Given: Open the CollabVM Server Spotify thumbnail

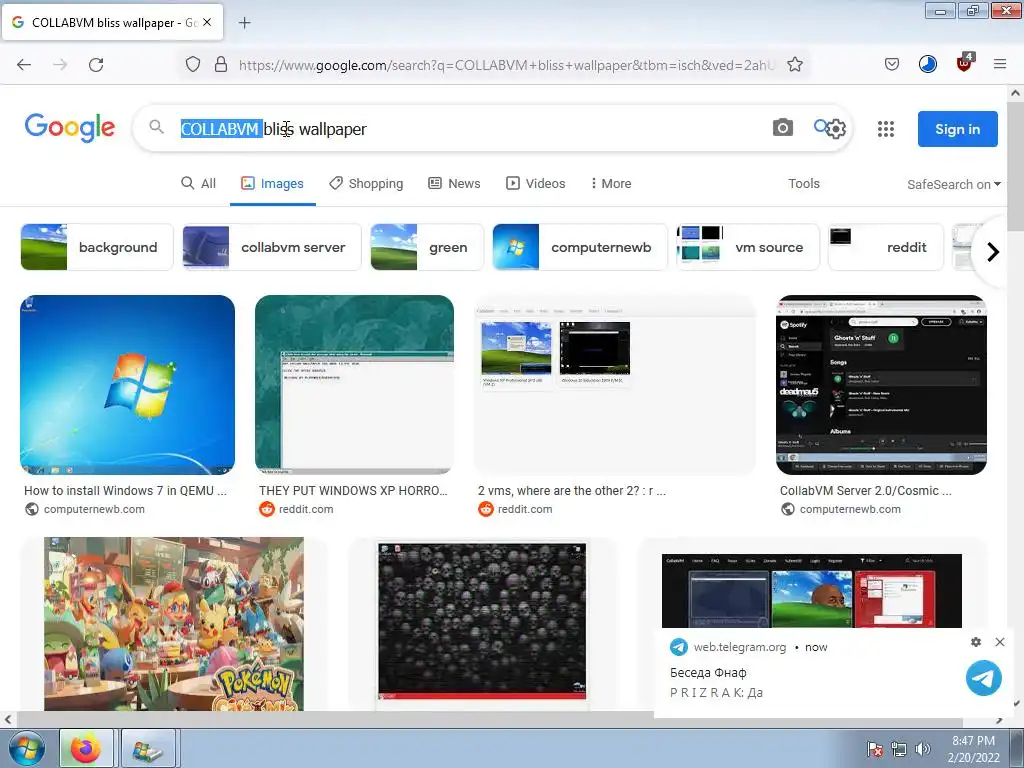Looking at the screenshot, I should [x=881, y=385].
